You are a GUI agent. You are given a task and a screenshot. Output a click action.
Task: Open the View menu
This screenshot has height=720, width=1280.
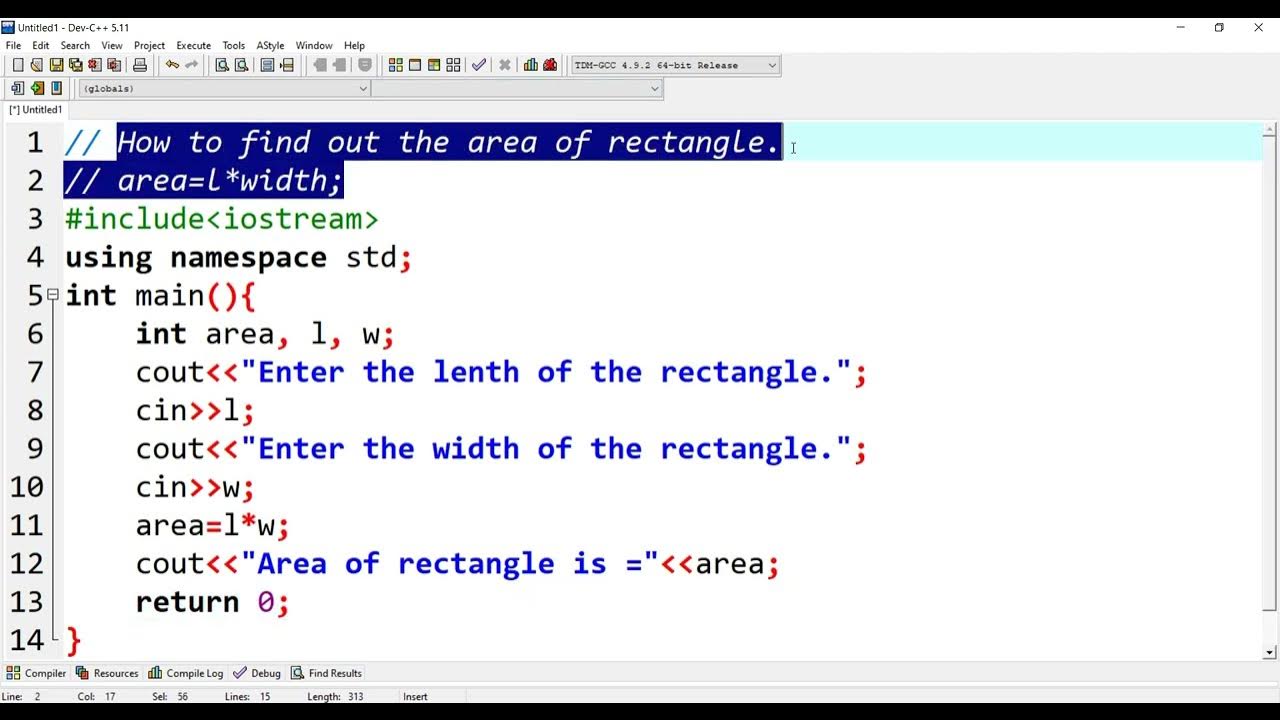click(112, 45)
